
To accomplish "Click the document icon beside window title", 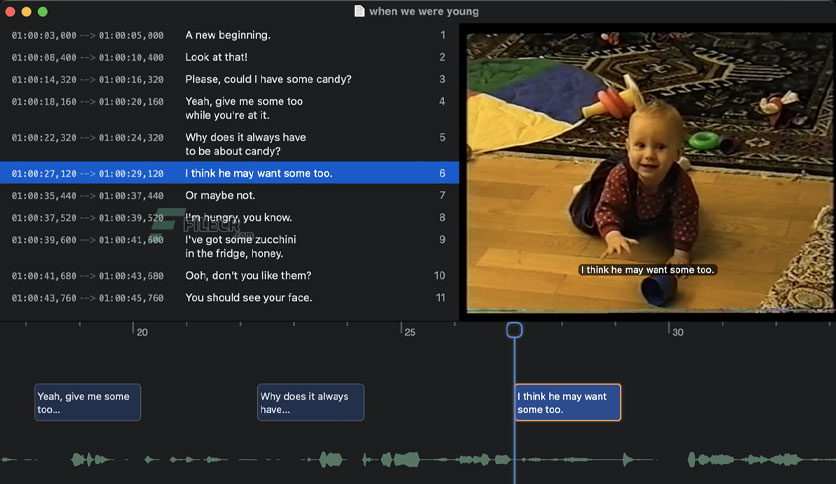I will click(359, 11).
